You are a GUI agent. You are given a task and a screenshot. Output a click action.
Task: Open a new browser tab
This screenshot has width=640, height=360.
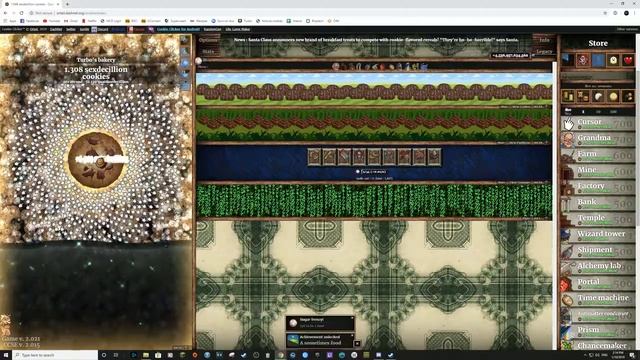click(x=67, y=4)
